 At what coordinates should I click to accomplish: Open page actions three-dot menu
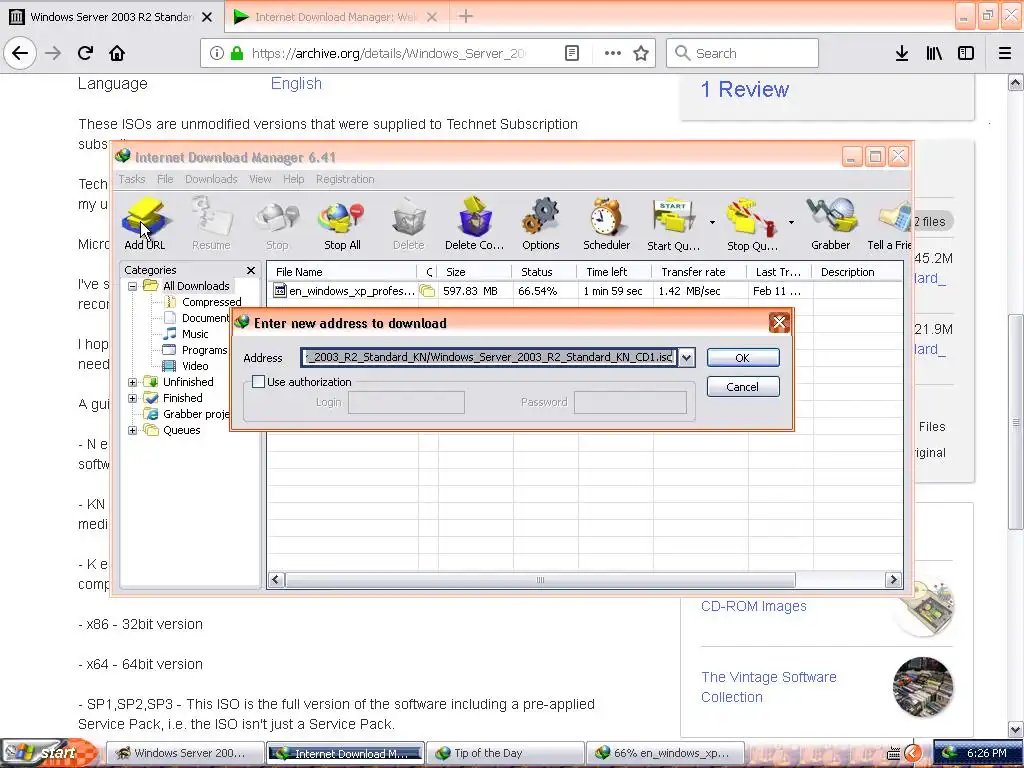(x=613, y=53)
